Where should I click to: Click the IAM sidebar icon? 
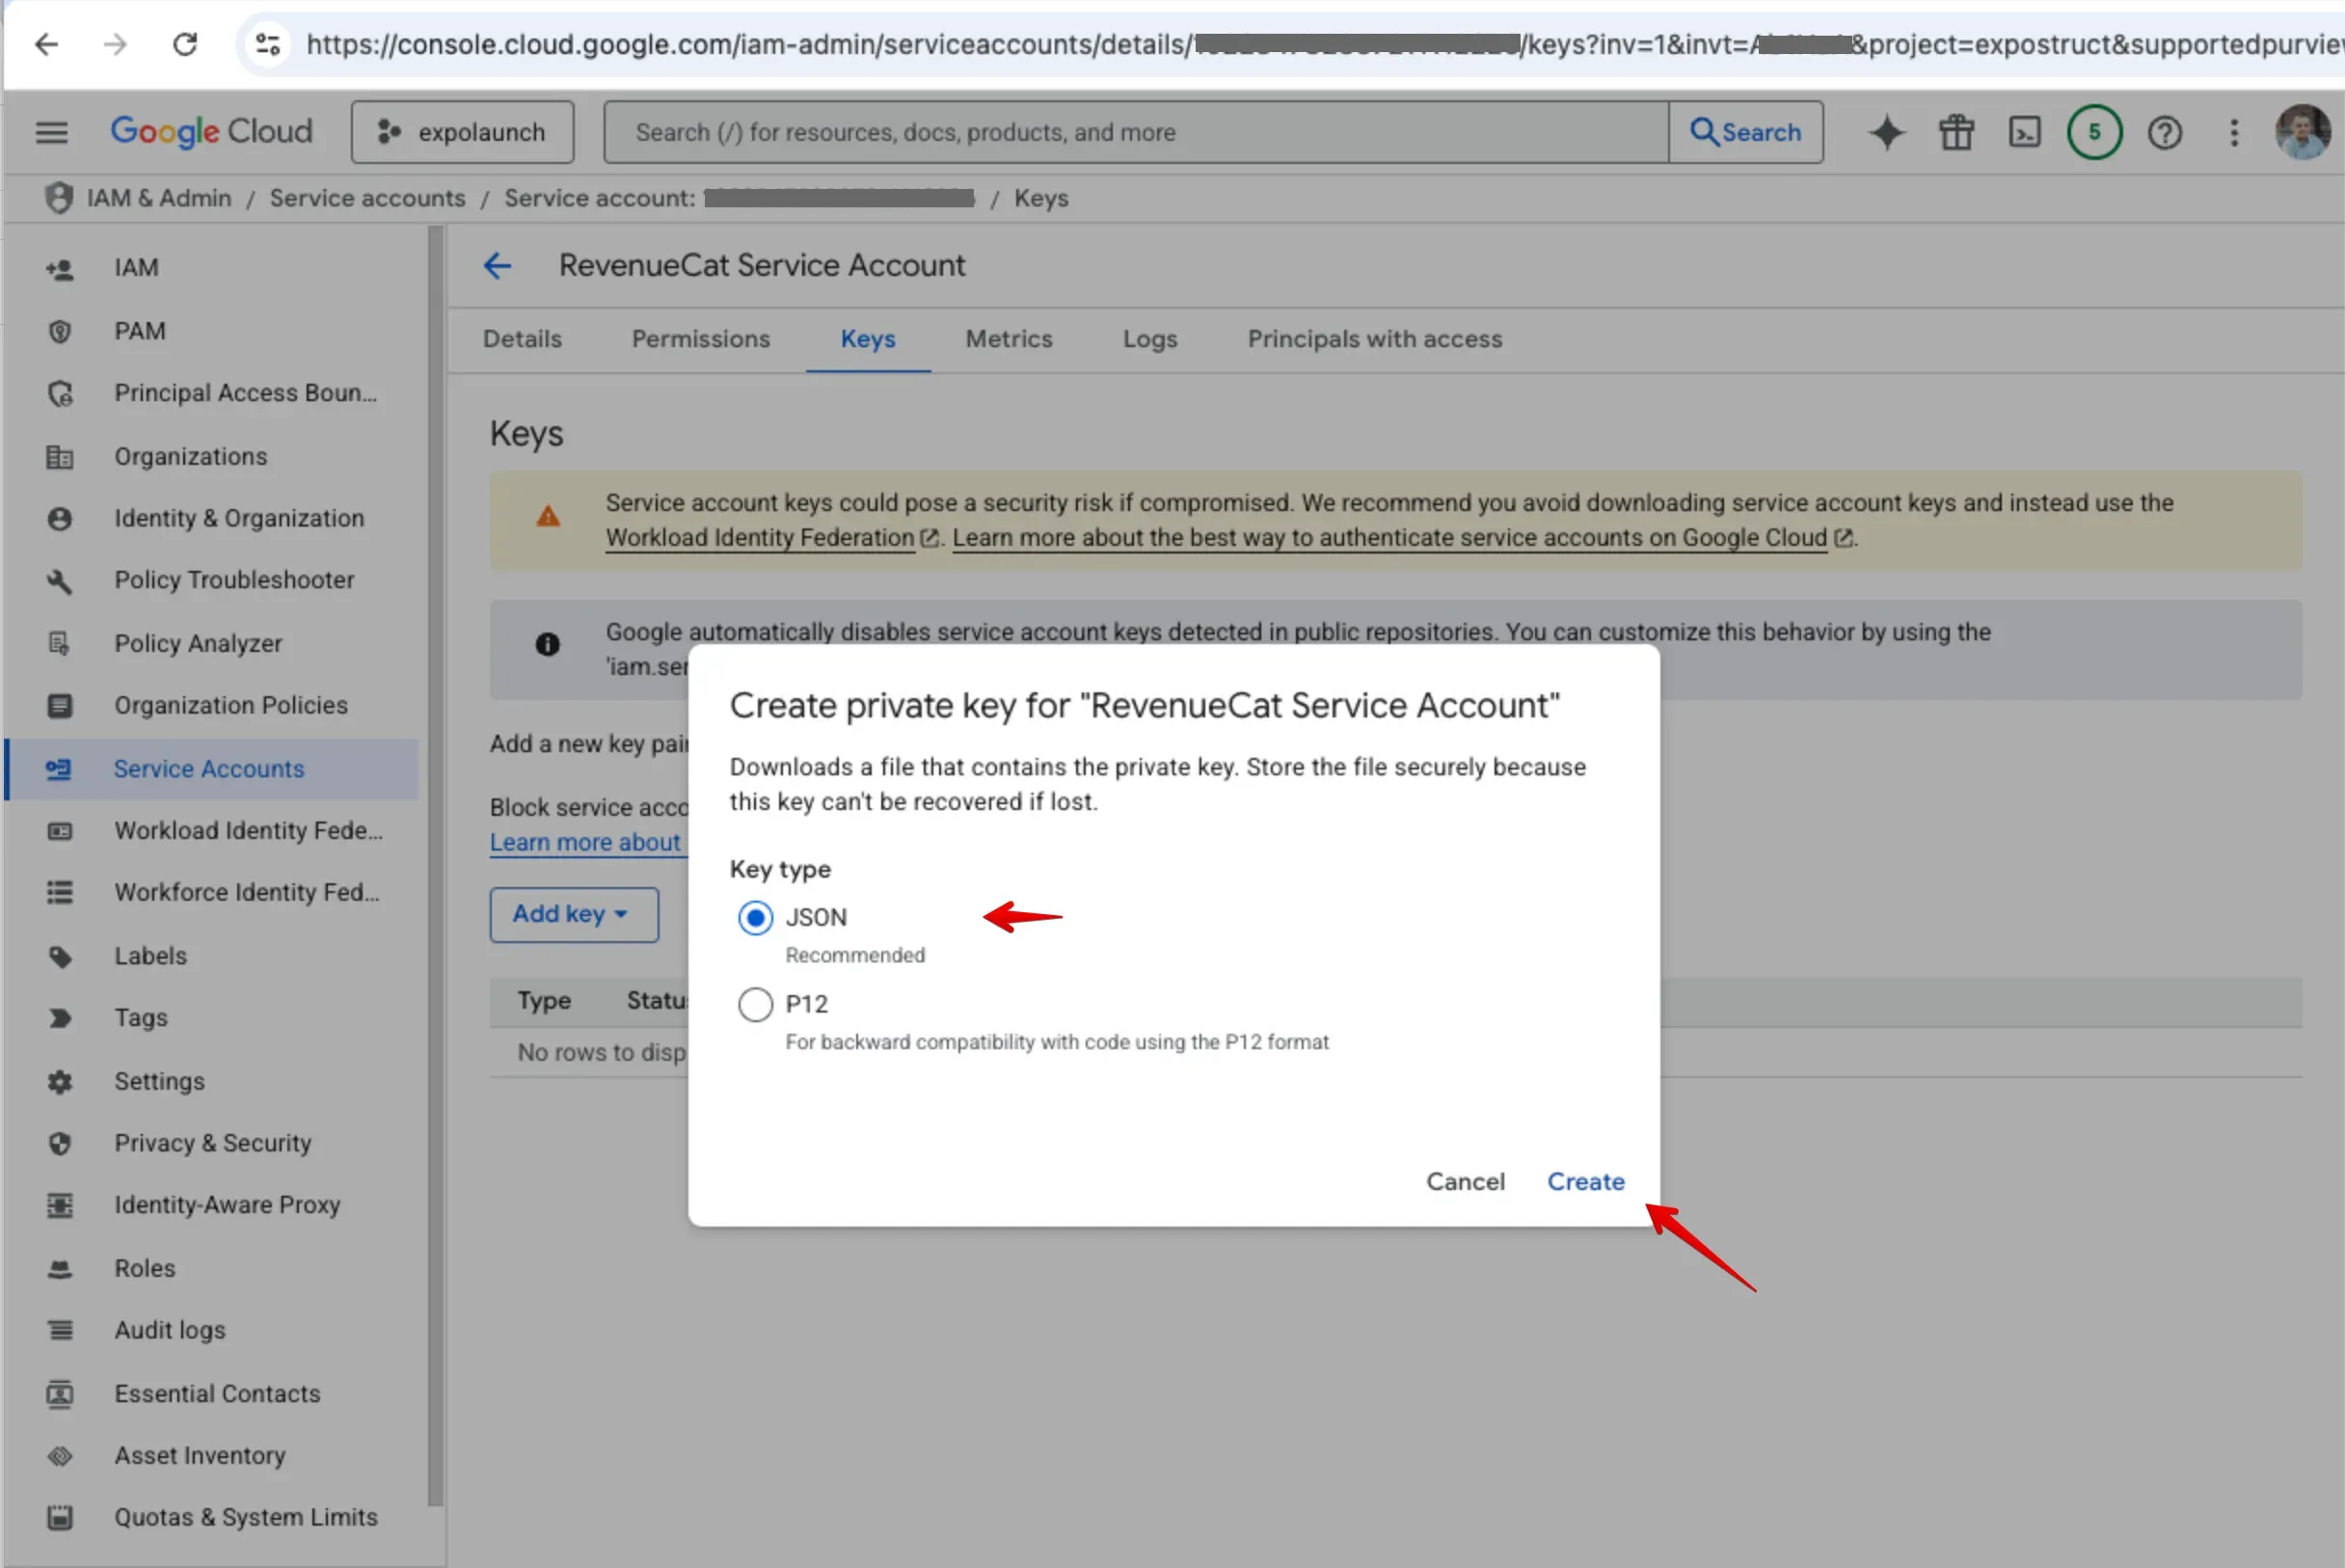(x=59, y=268)
